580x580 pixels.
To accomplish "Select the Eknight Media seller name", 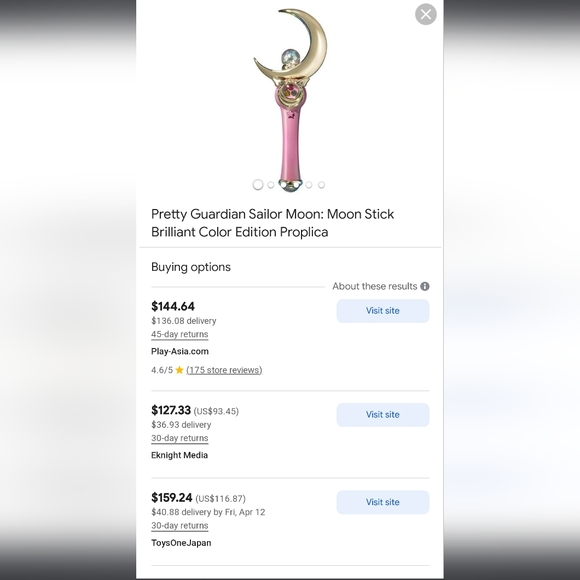I will click(179, 455).
